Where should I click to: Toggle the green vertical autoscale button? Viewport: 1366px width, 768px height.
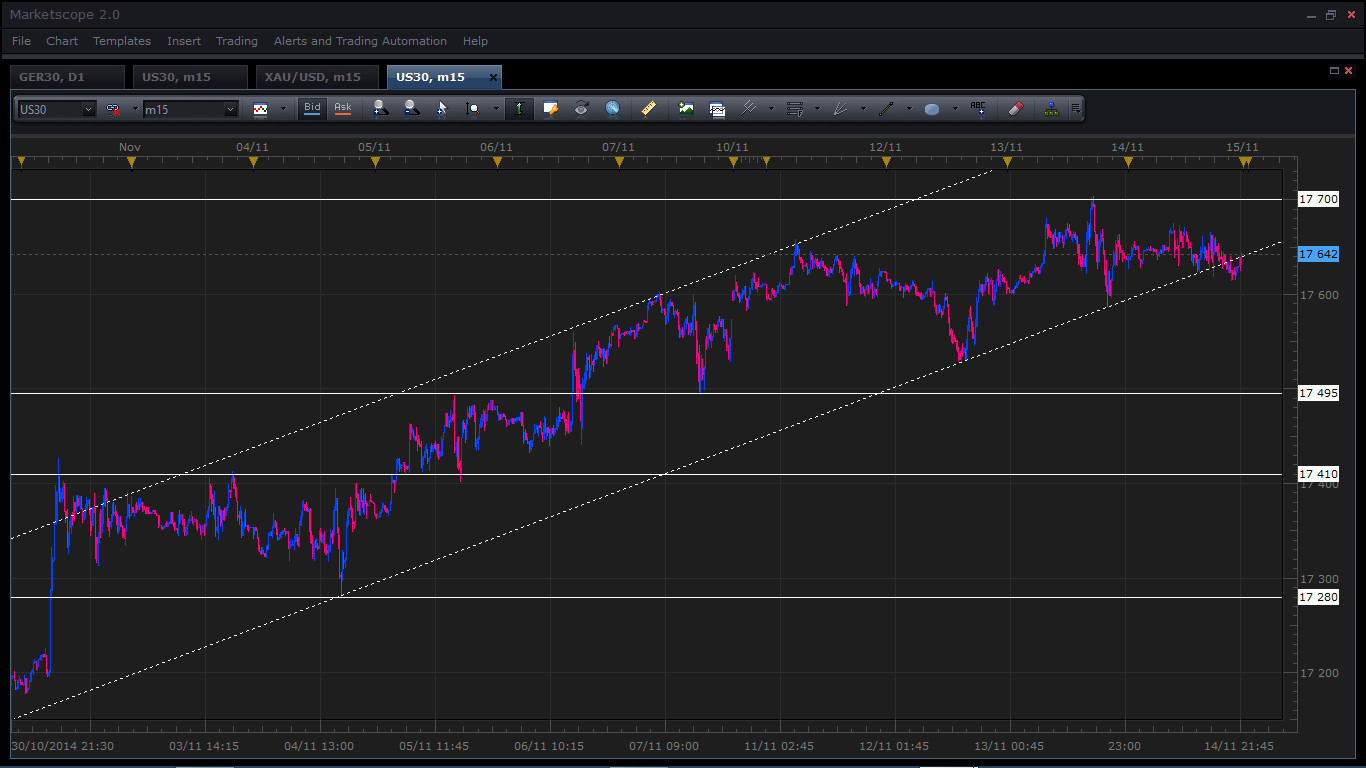pos(519,109)
